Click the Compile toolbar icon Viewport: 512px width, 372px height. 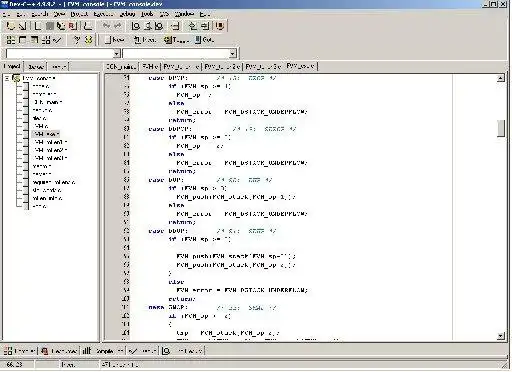[11, 40]
